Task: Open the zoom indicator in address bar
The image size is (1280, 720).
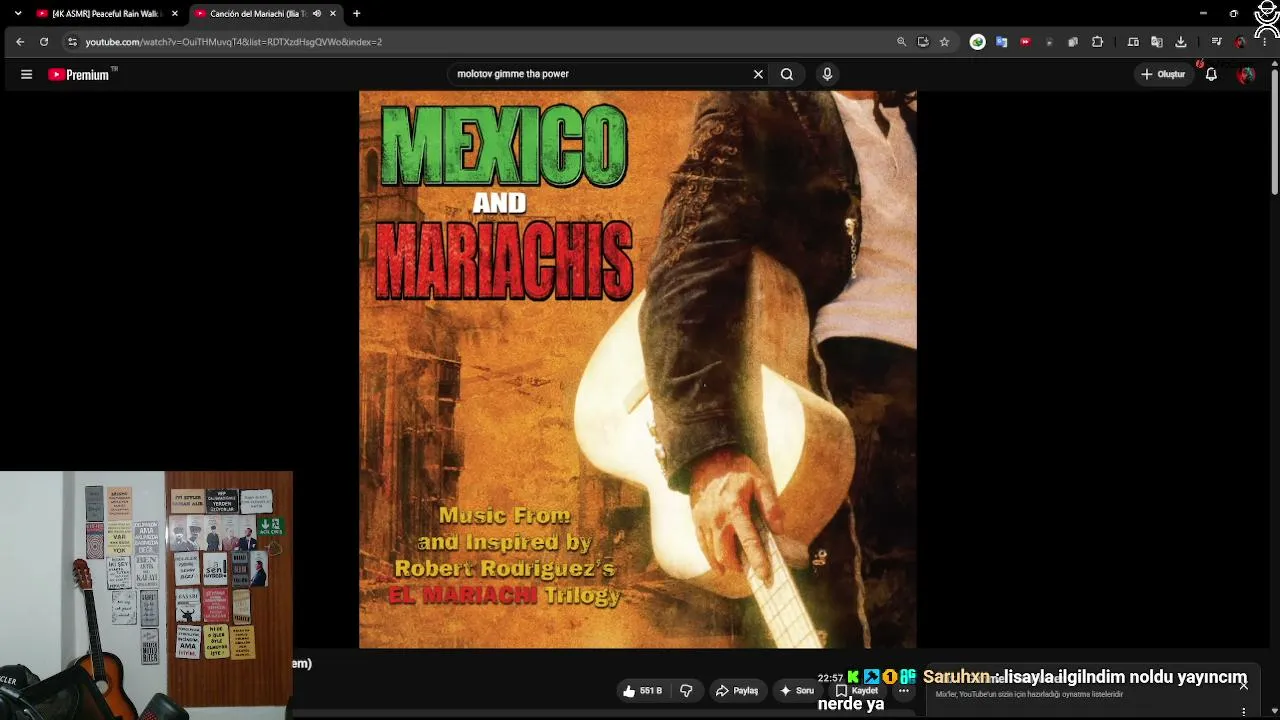Action: (901, 42)
